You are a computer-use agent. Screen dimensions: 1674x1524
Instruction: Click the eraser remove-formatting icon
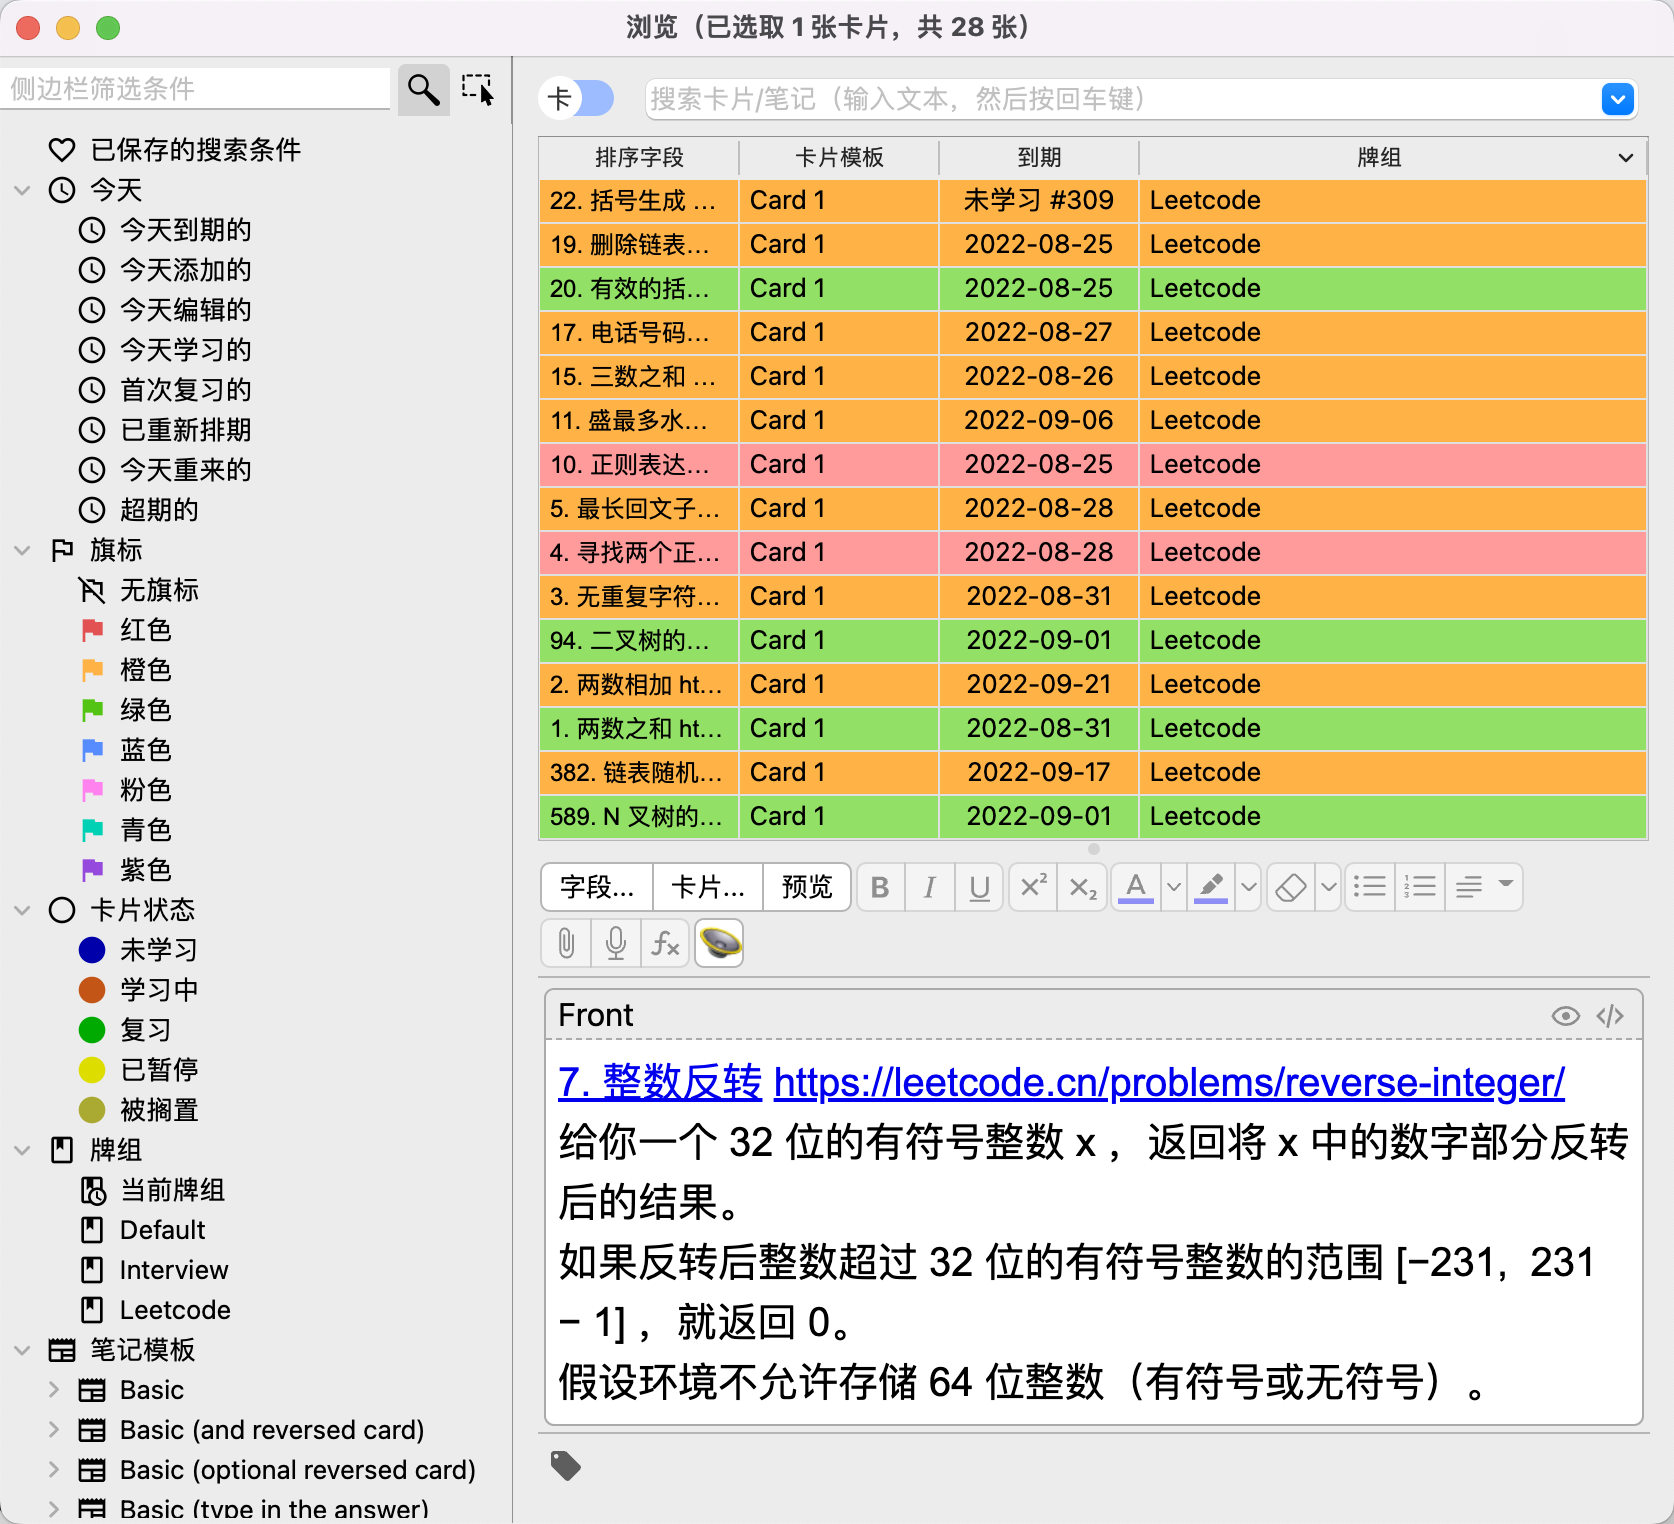click(x=1291, y=887)
